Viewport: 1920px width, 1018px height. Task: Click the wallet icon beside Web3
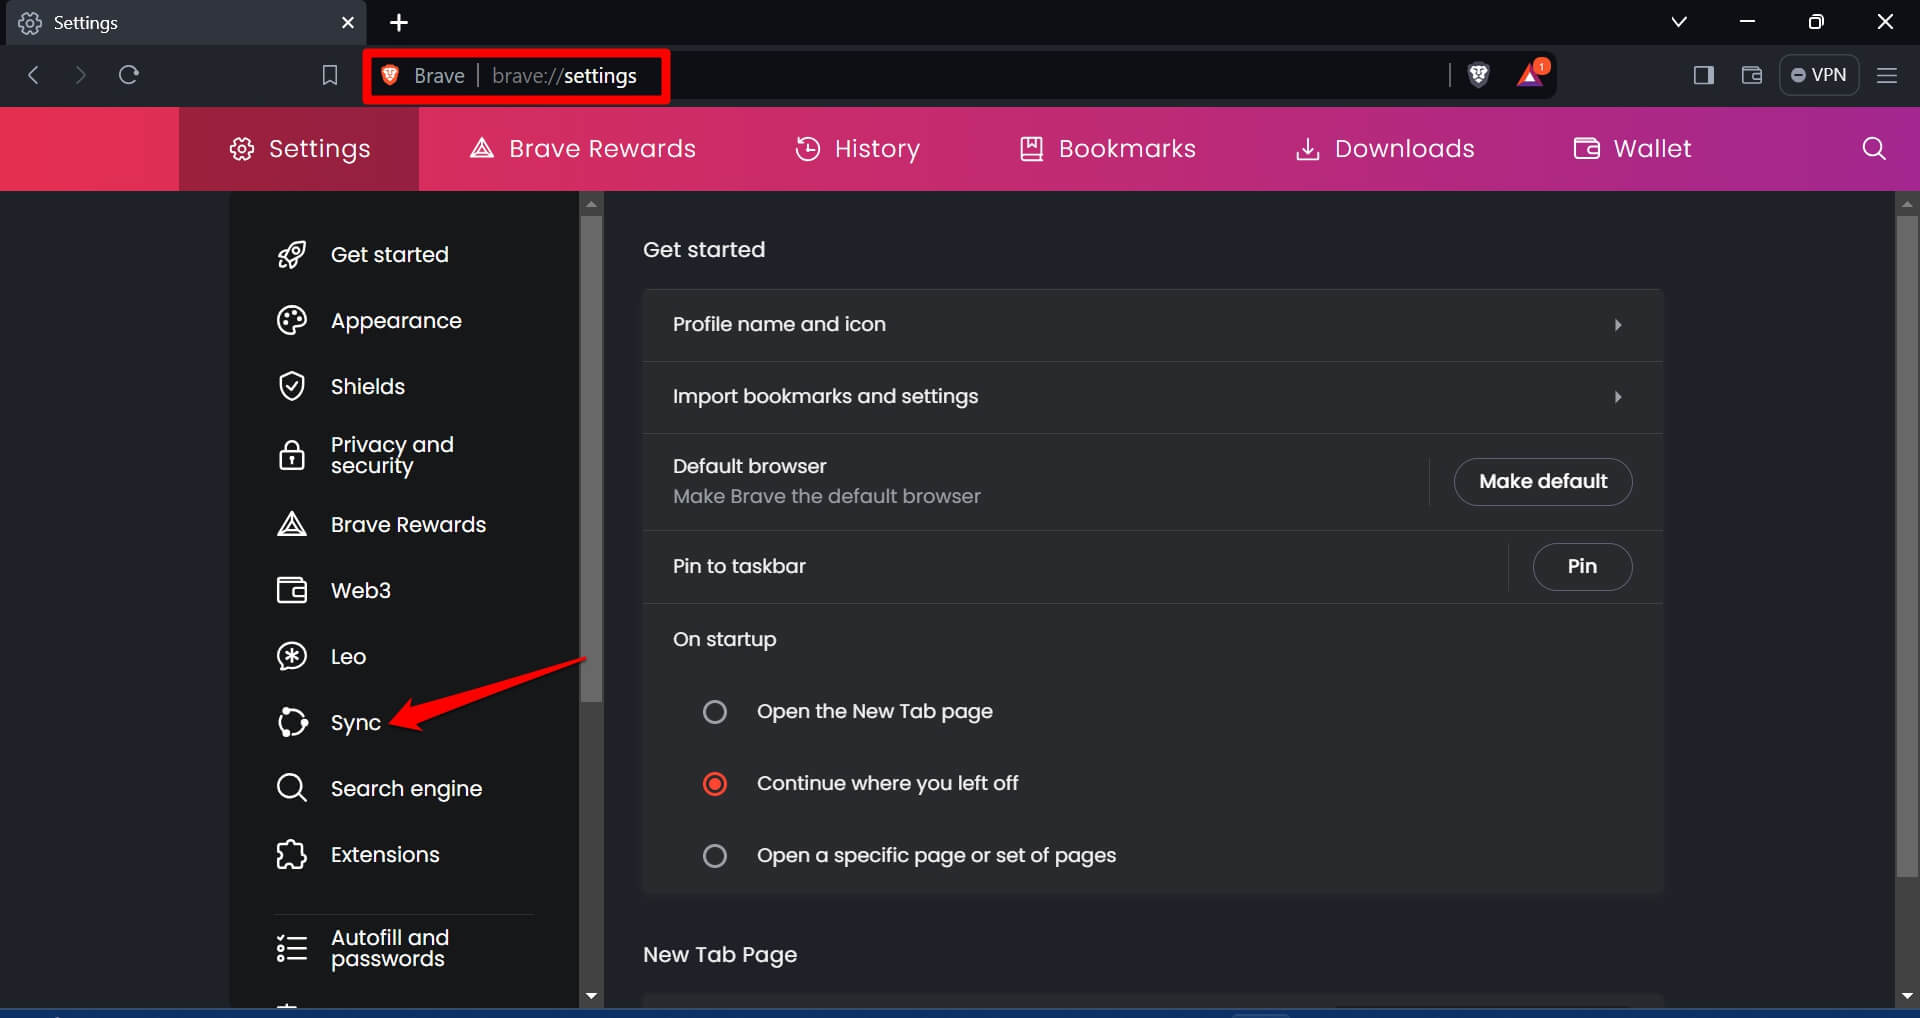coord(292,590)
